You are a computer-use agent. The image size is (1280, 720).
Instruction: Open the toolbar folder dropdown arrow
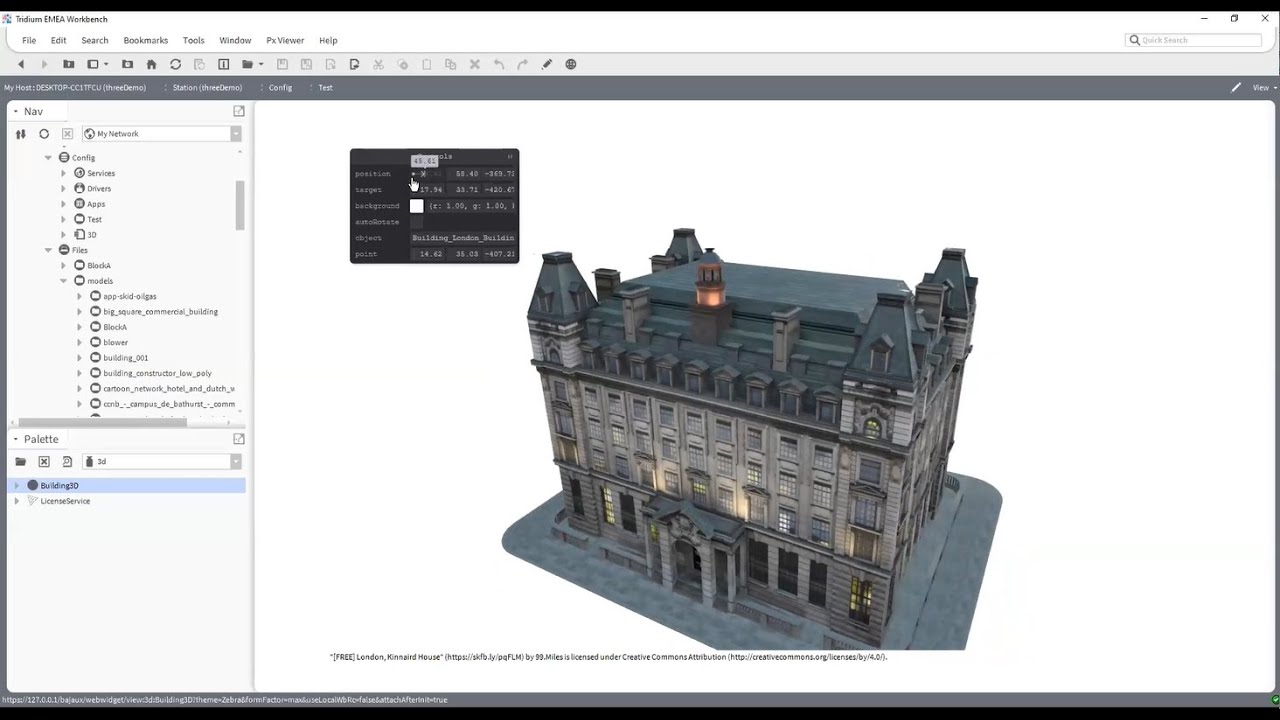point(261,64)
